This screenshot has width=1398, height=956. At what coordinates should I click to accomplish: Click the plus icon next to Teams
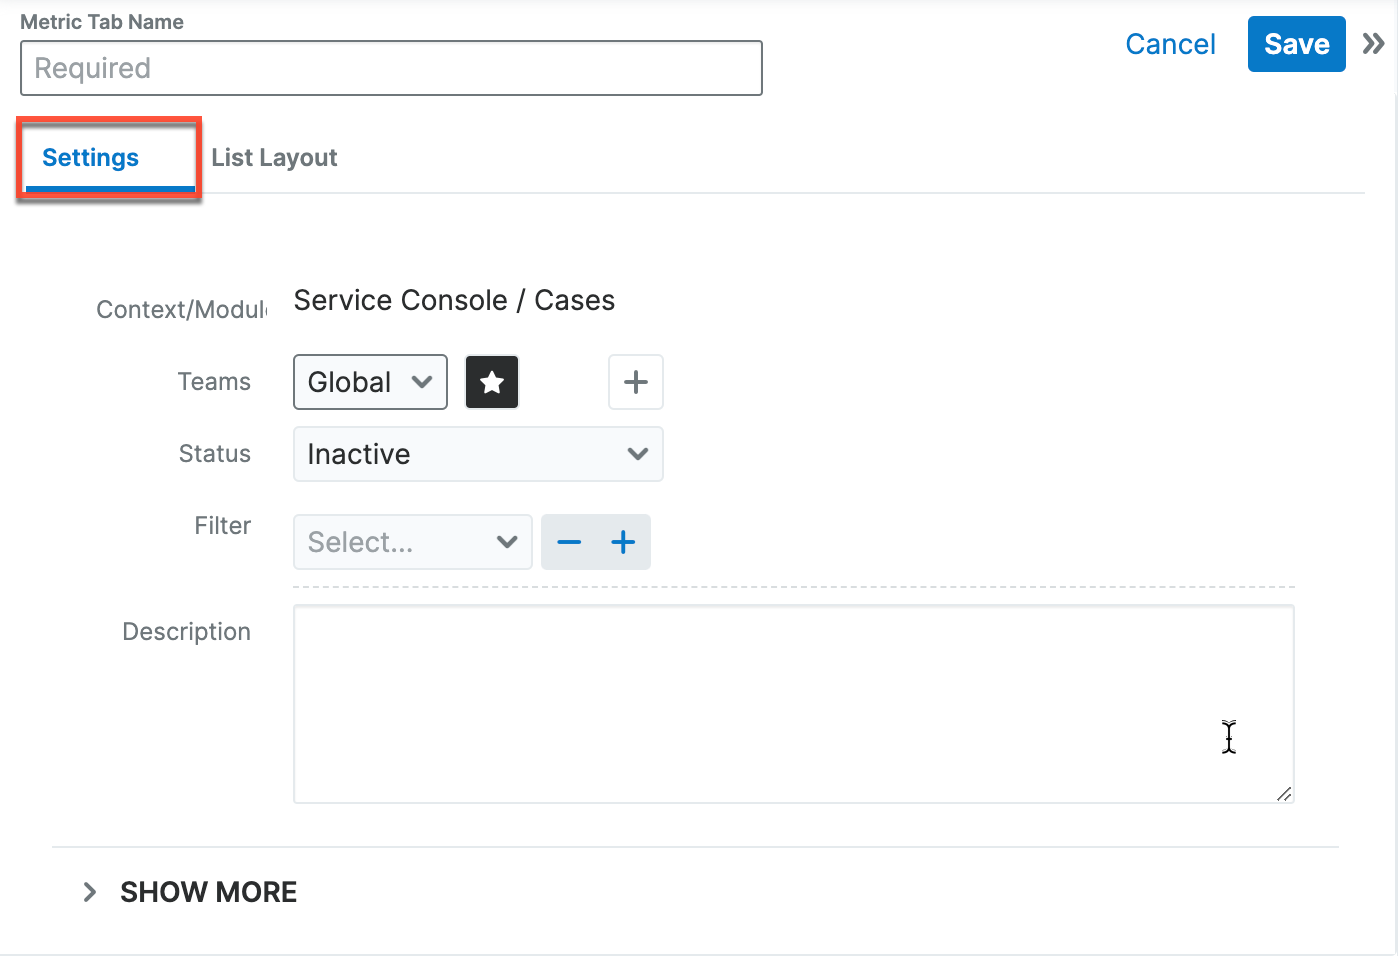(x=636, y=382)
